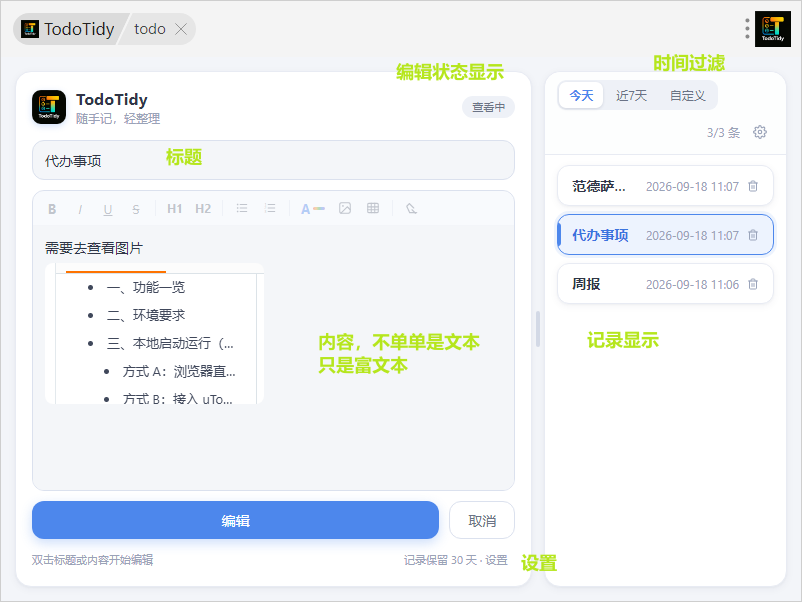The height and width of the screenshot is (602, 802).
Task: Open the 设置 link for record retention
Action: click(x=496, y=560)
